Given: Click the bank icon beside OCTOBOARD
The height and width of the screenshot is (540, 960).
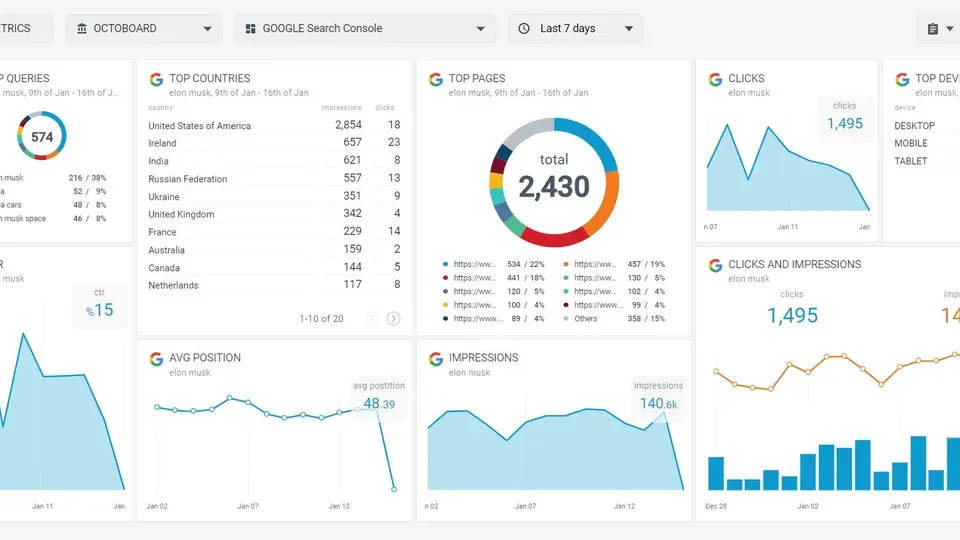Looking at the screenshot, I should (x=81, y=28).
